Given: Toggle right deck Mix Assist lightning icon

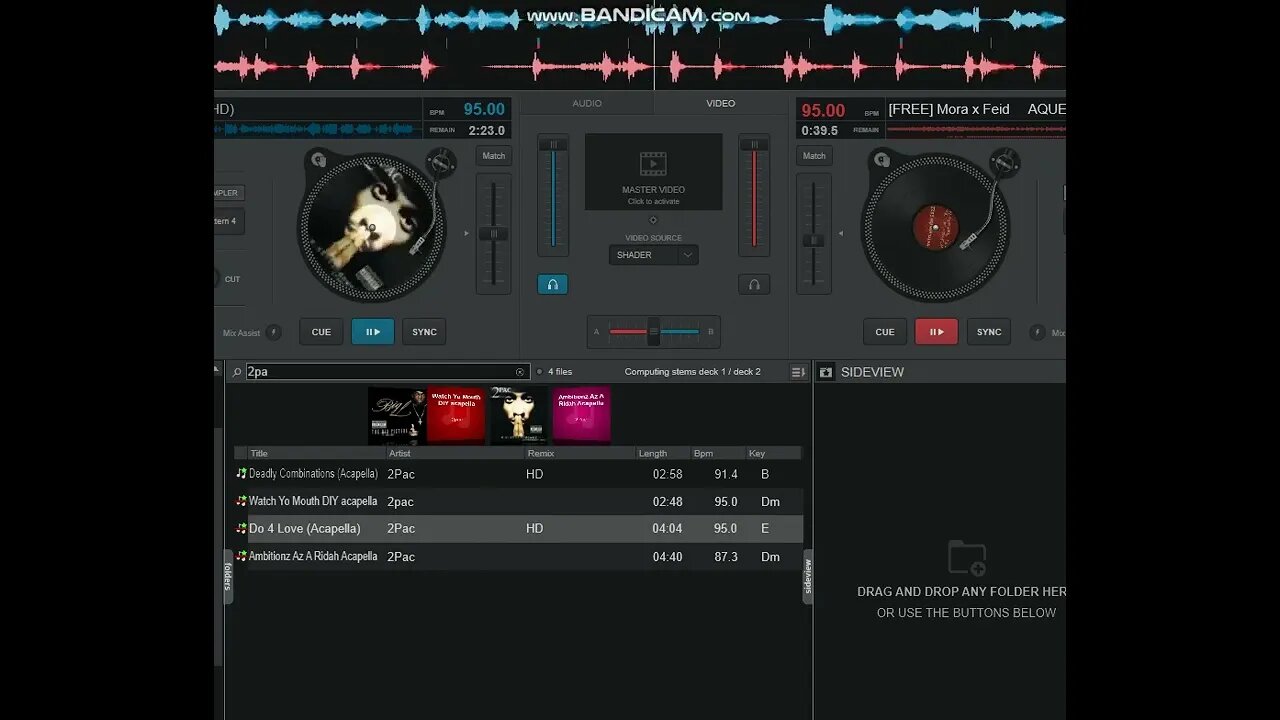Looking at the screenshot, I should pyautogui.click(x=1037, y=332).
